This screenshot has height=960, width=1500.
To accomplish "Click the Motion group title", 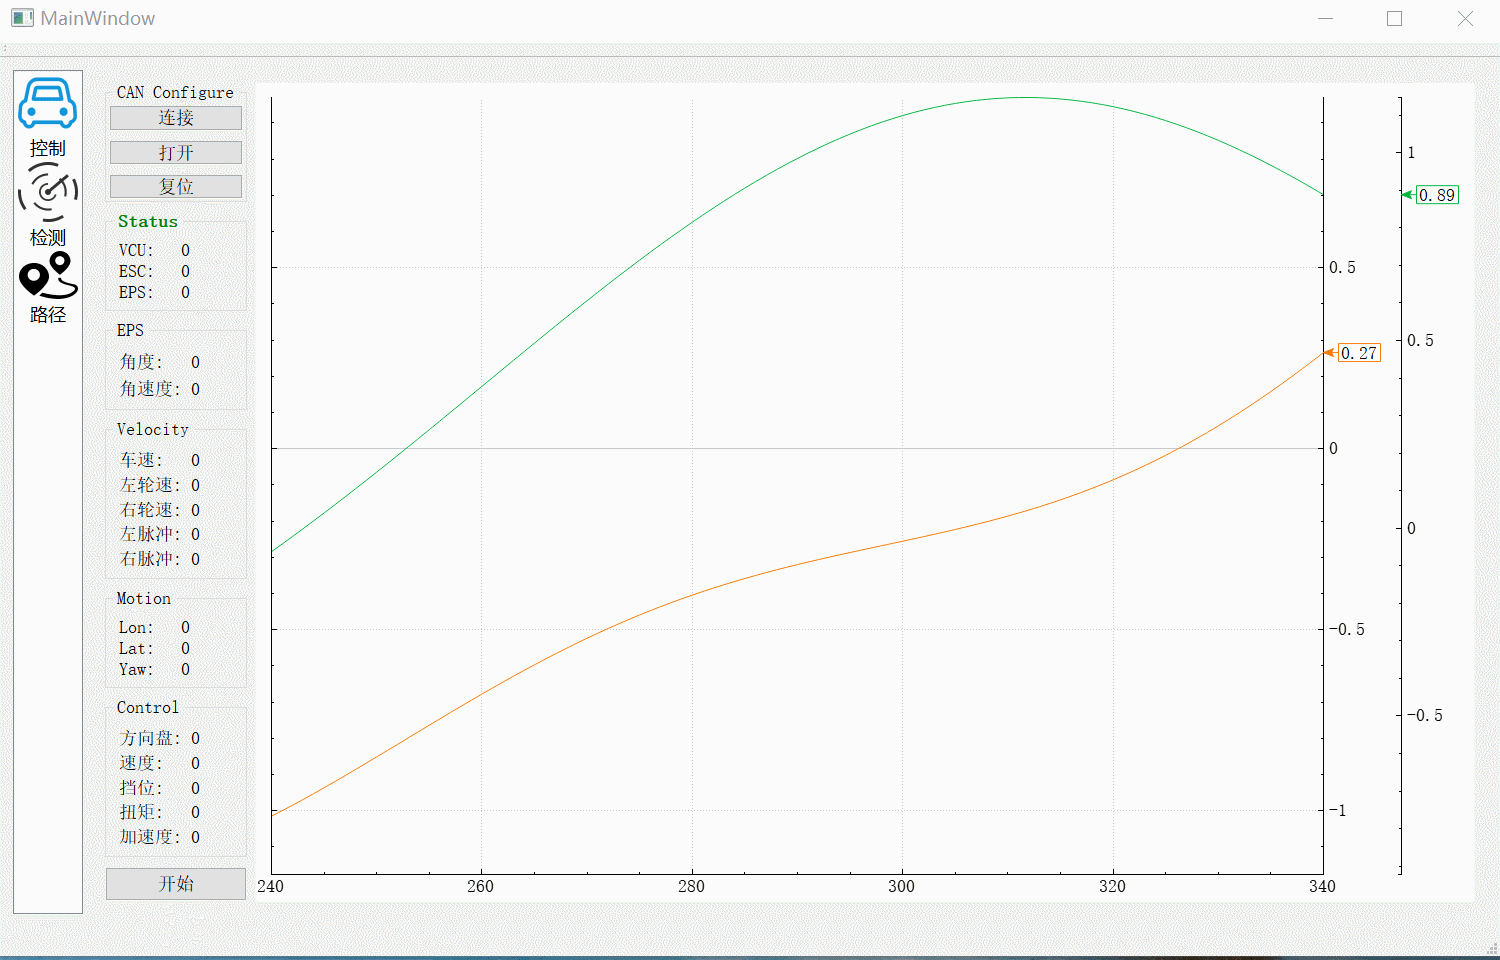I will pyautogui.click(x=144, y=598).
